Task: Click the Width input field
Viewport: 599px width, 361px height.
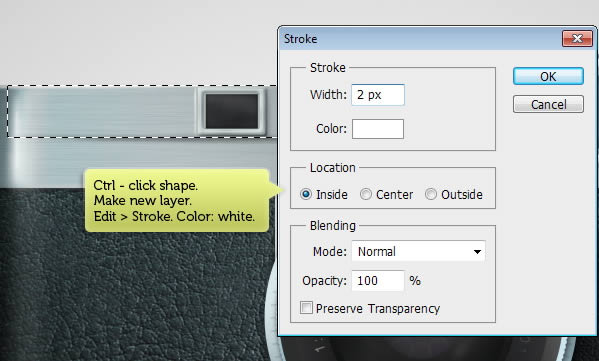Action: [378, 95]
